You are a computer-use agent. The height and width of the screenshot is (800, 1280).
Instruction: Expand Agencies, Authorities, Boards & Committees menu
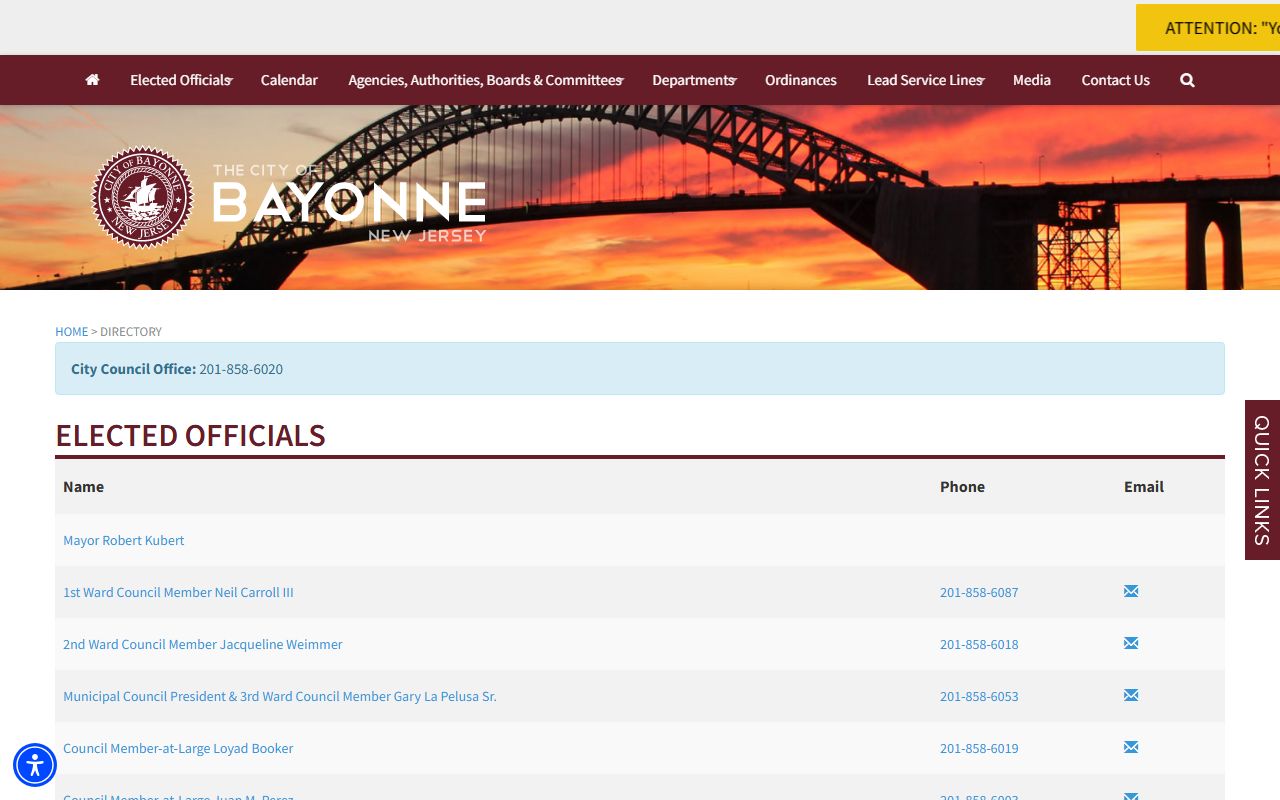coord(485,80)
